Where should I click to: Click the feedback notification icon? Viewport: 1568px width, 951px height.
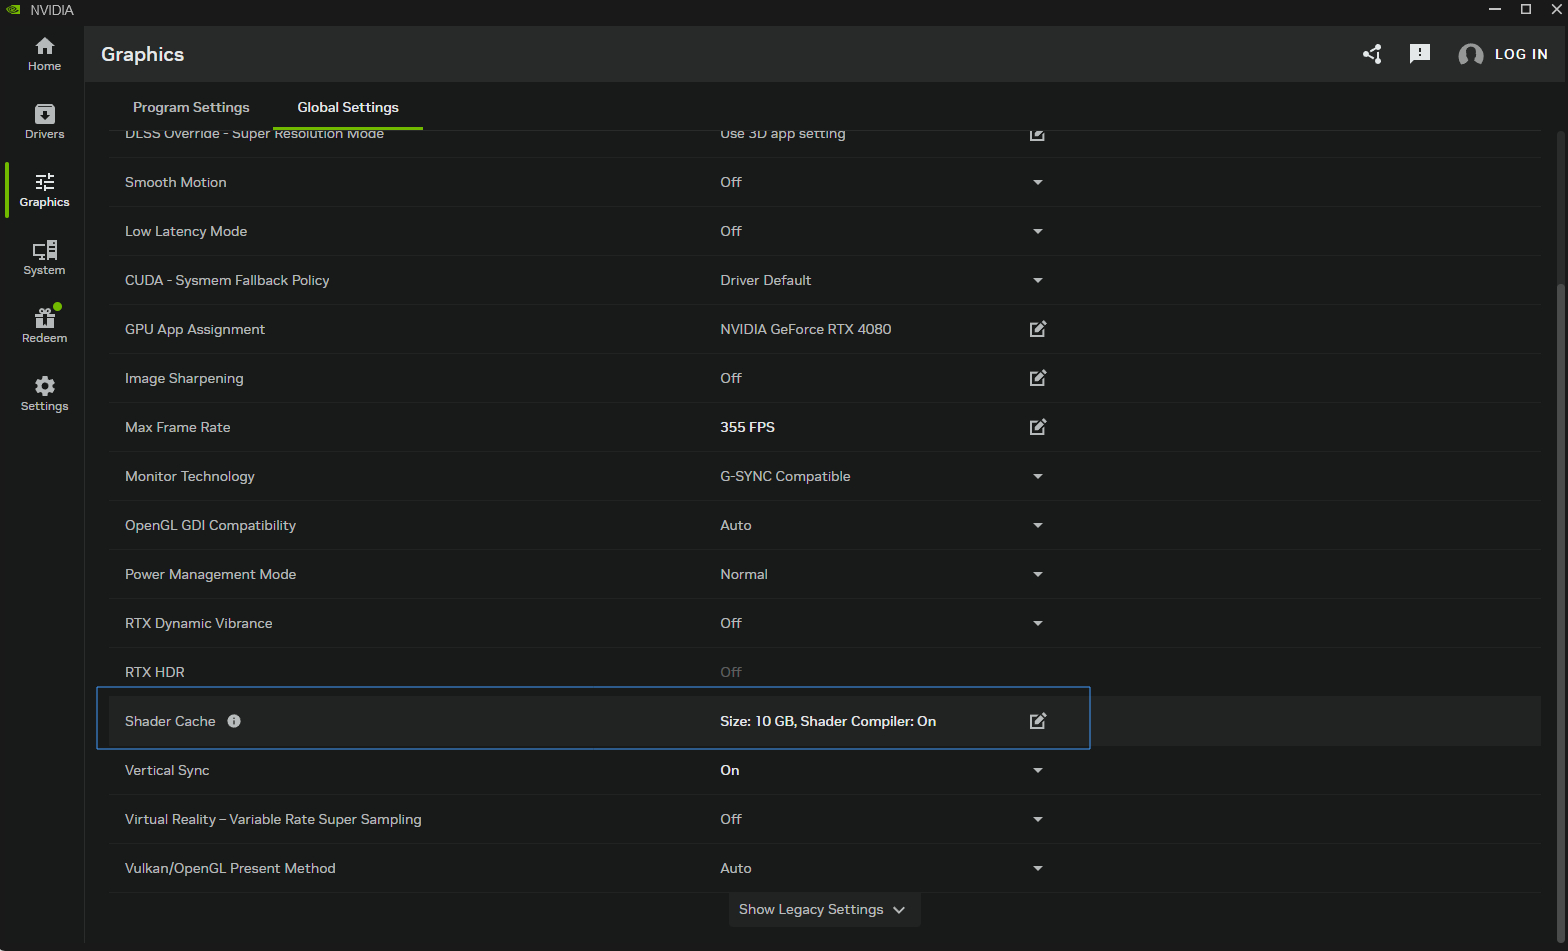click(1420, 54)
